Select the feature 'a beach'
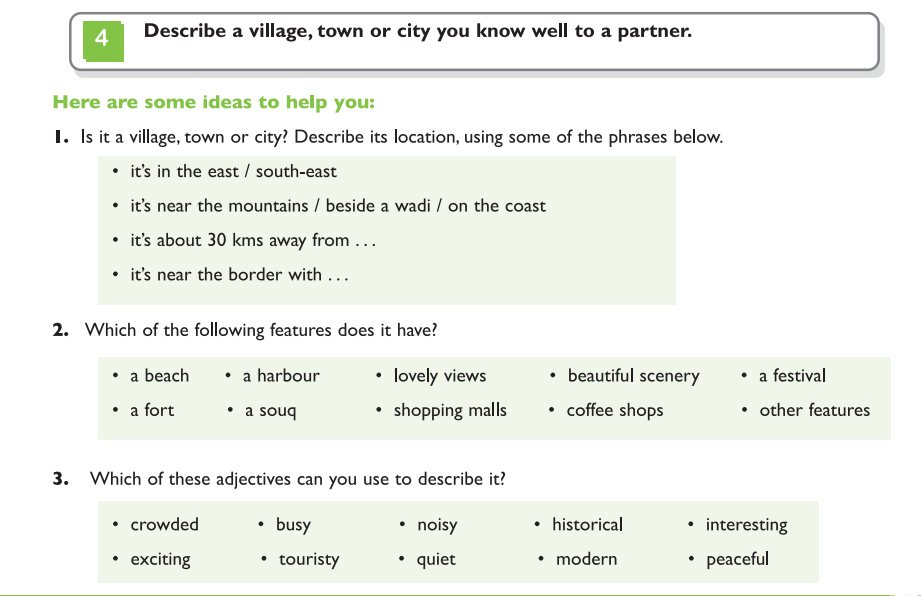Image resolution: width=921 pixels, height=596 pixels. pyautogui.click(x=160, y=376)
